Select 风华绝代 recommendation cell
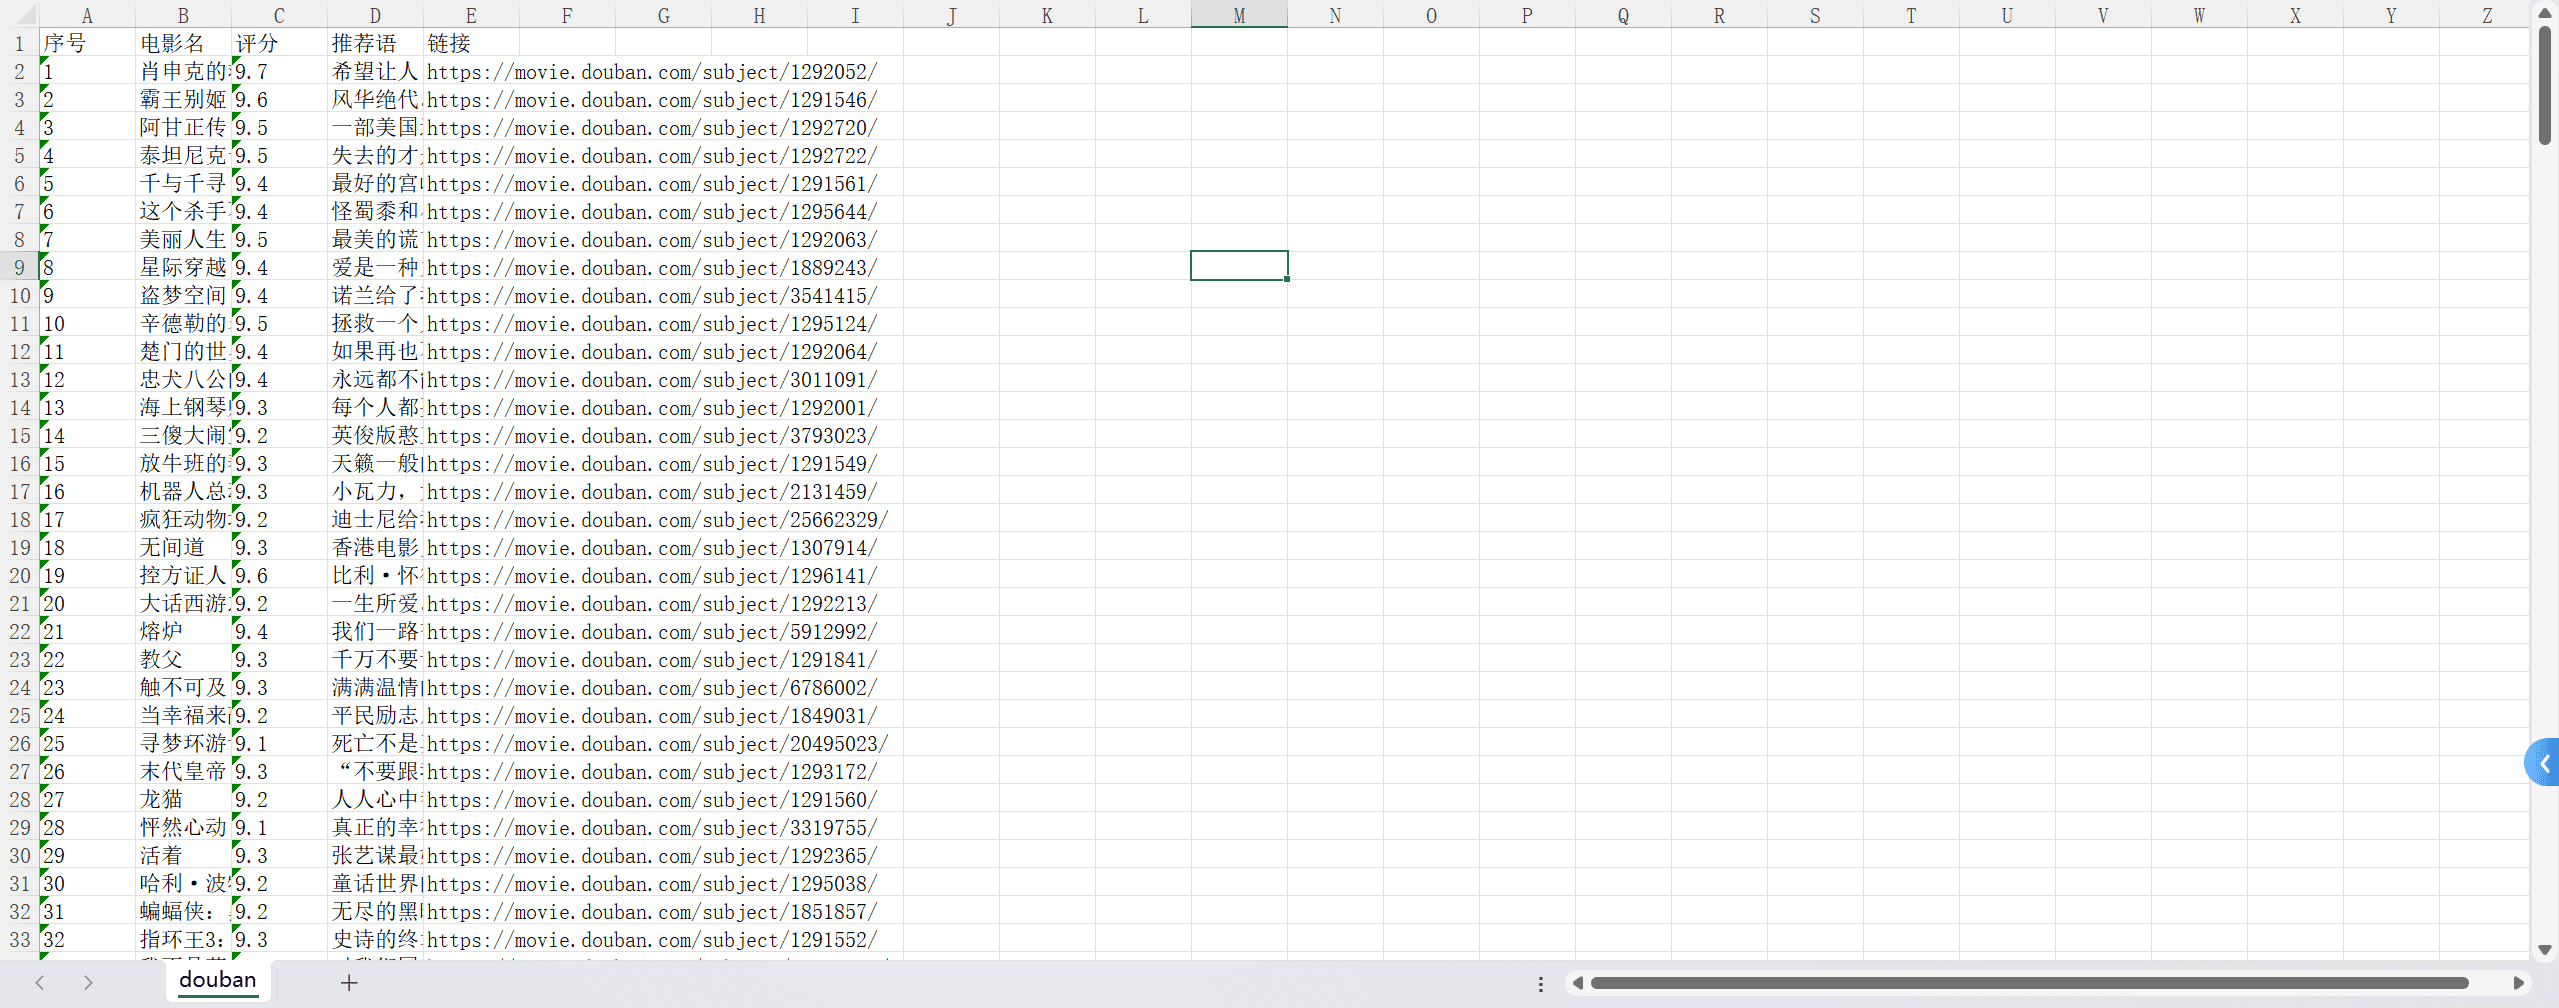The width and height of the screenshot is (2559, 1008). (x=375, y=99)
